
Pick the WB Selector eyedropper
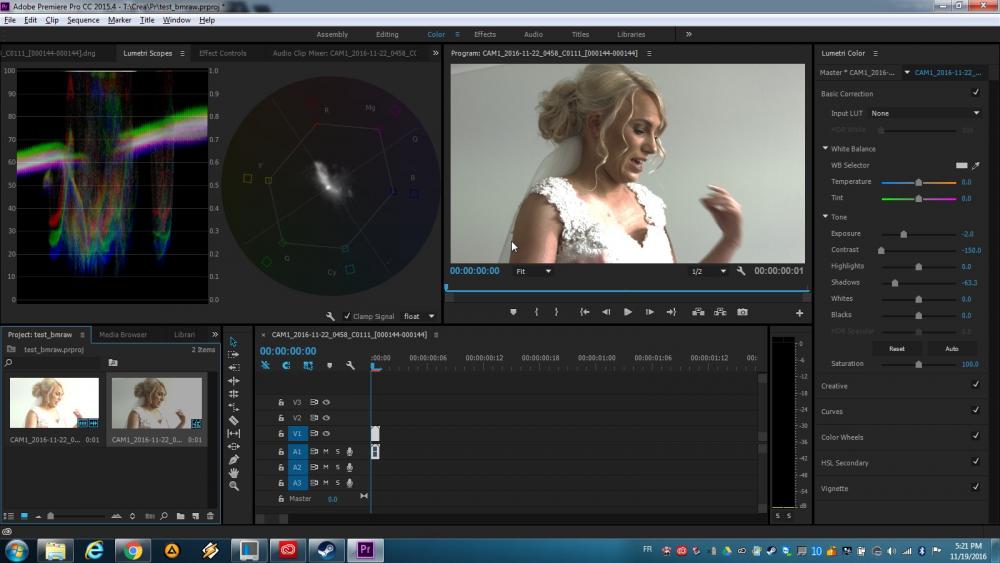coord(975,166)
